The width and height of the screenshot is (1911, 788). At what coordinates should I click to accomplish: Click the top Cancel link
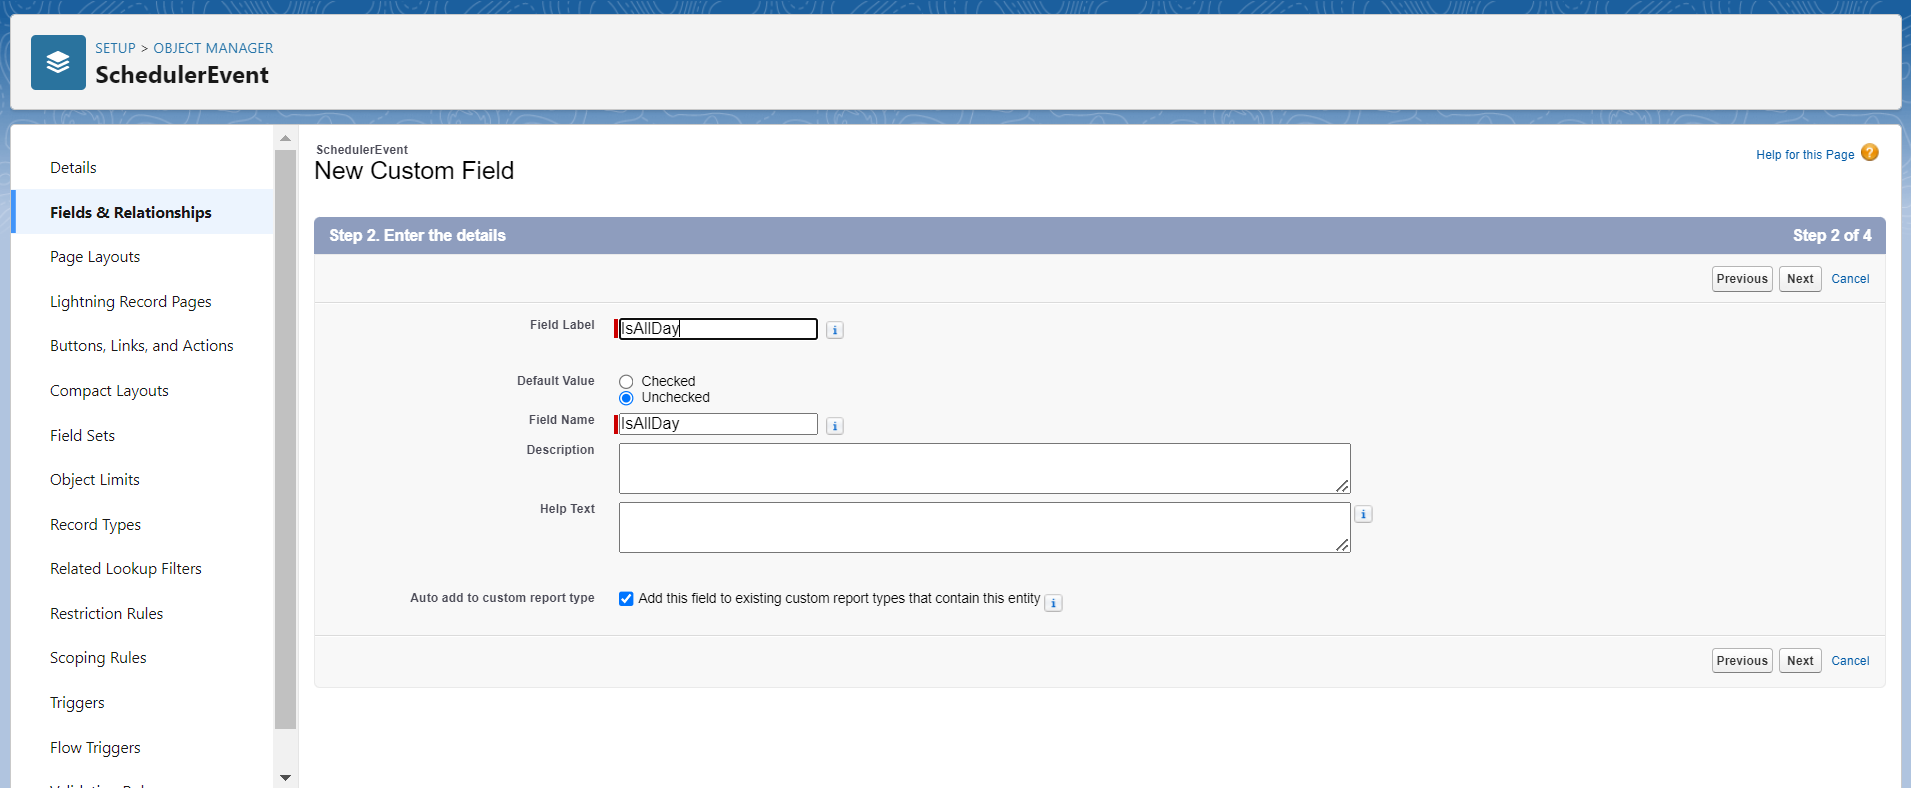1850,279
